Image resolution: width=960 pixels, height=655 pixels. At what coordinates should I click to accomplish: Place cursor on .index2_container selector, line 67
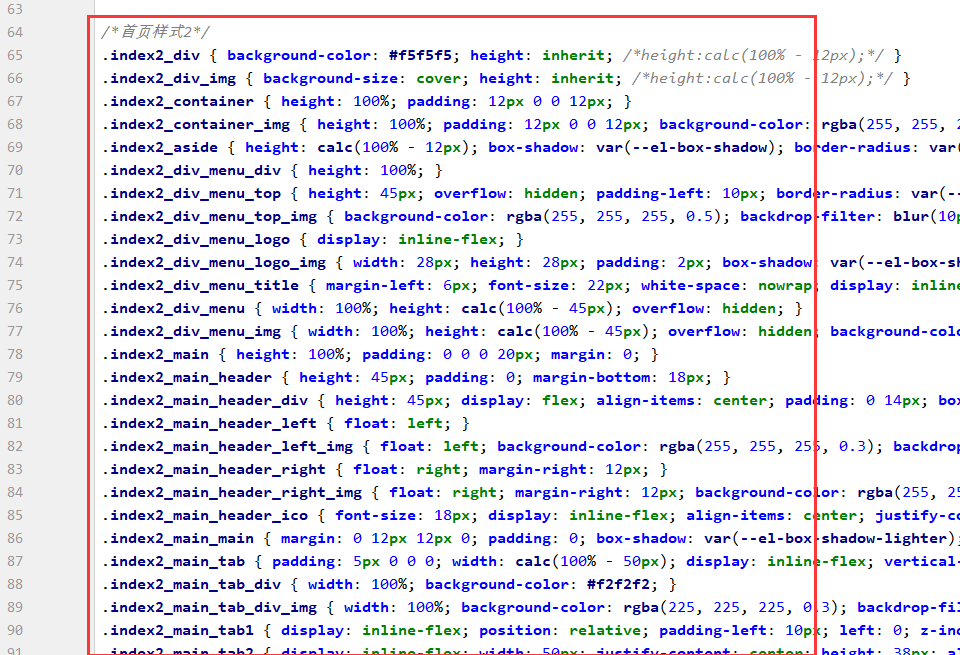(x=178, y=101)
